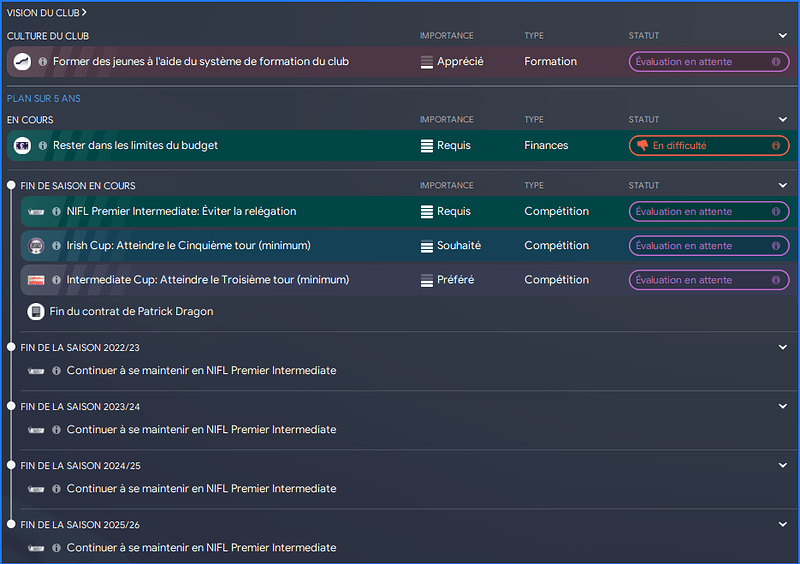Click importance bars icon next to Apprécié
The width and height of the screenshot is (800, 564).
pos(427,62)
